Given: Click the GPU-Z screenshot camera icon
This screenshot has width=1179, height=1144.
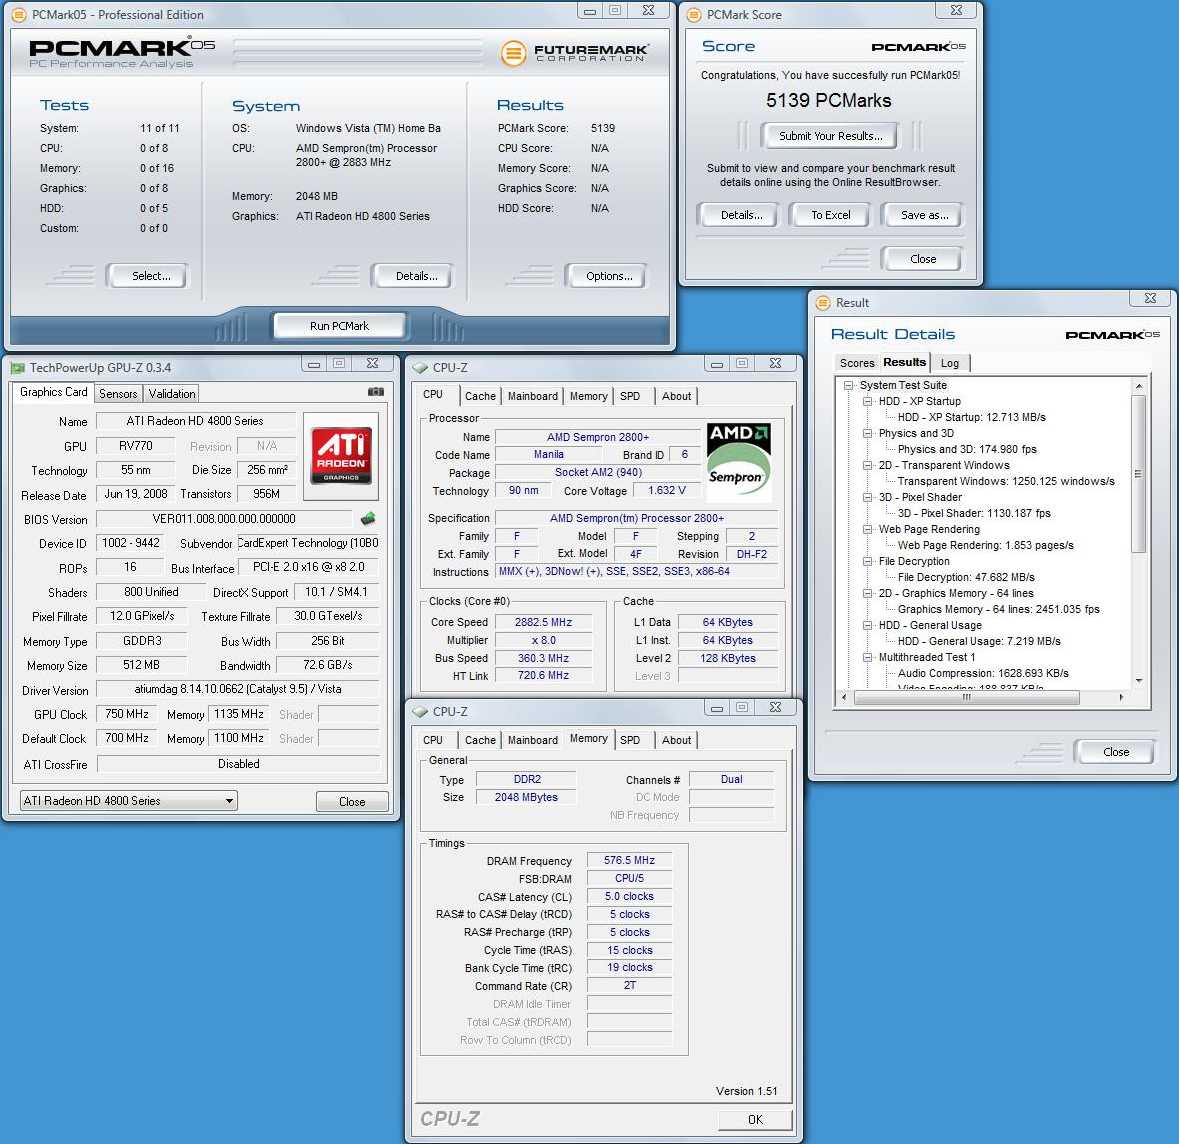Looking at the screenshot, I should point(376,392).
